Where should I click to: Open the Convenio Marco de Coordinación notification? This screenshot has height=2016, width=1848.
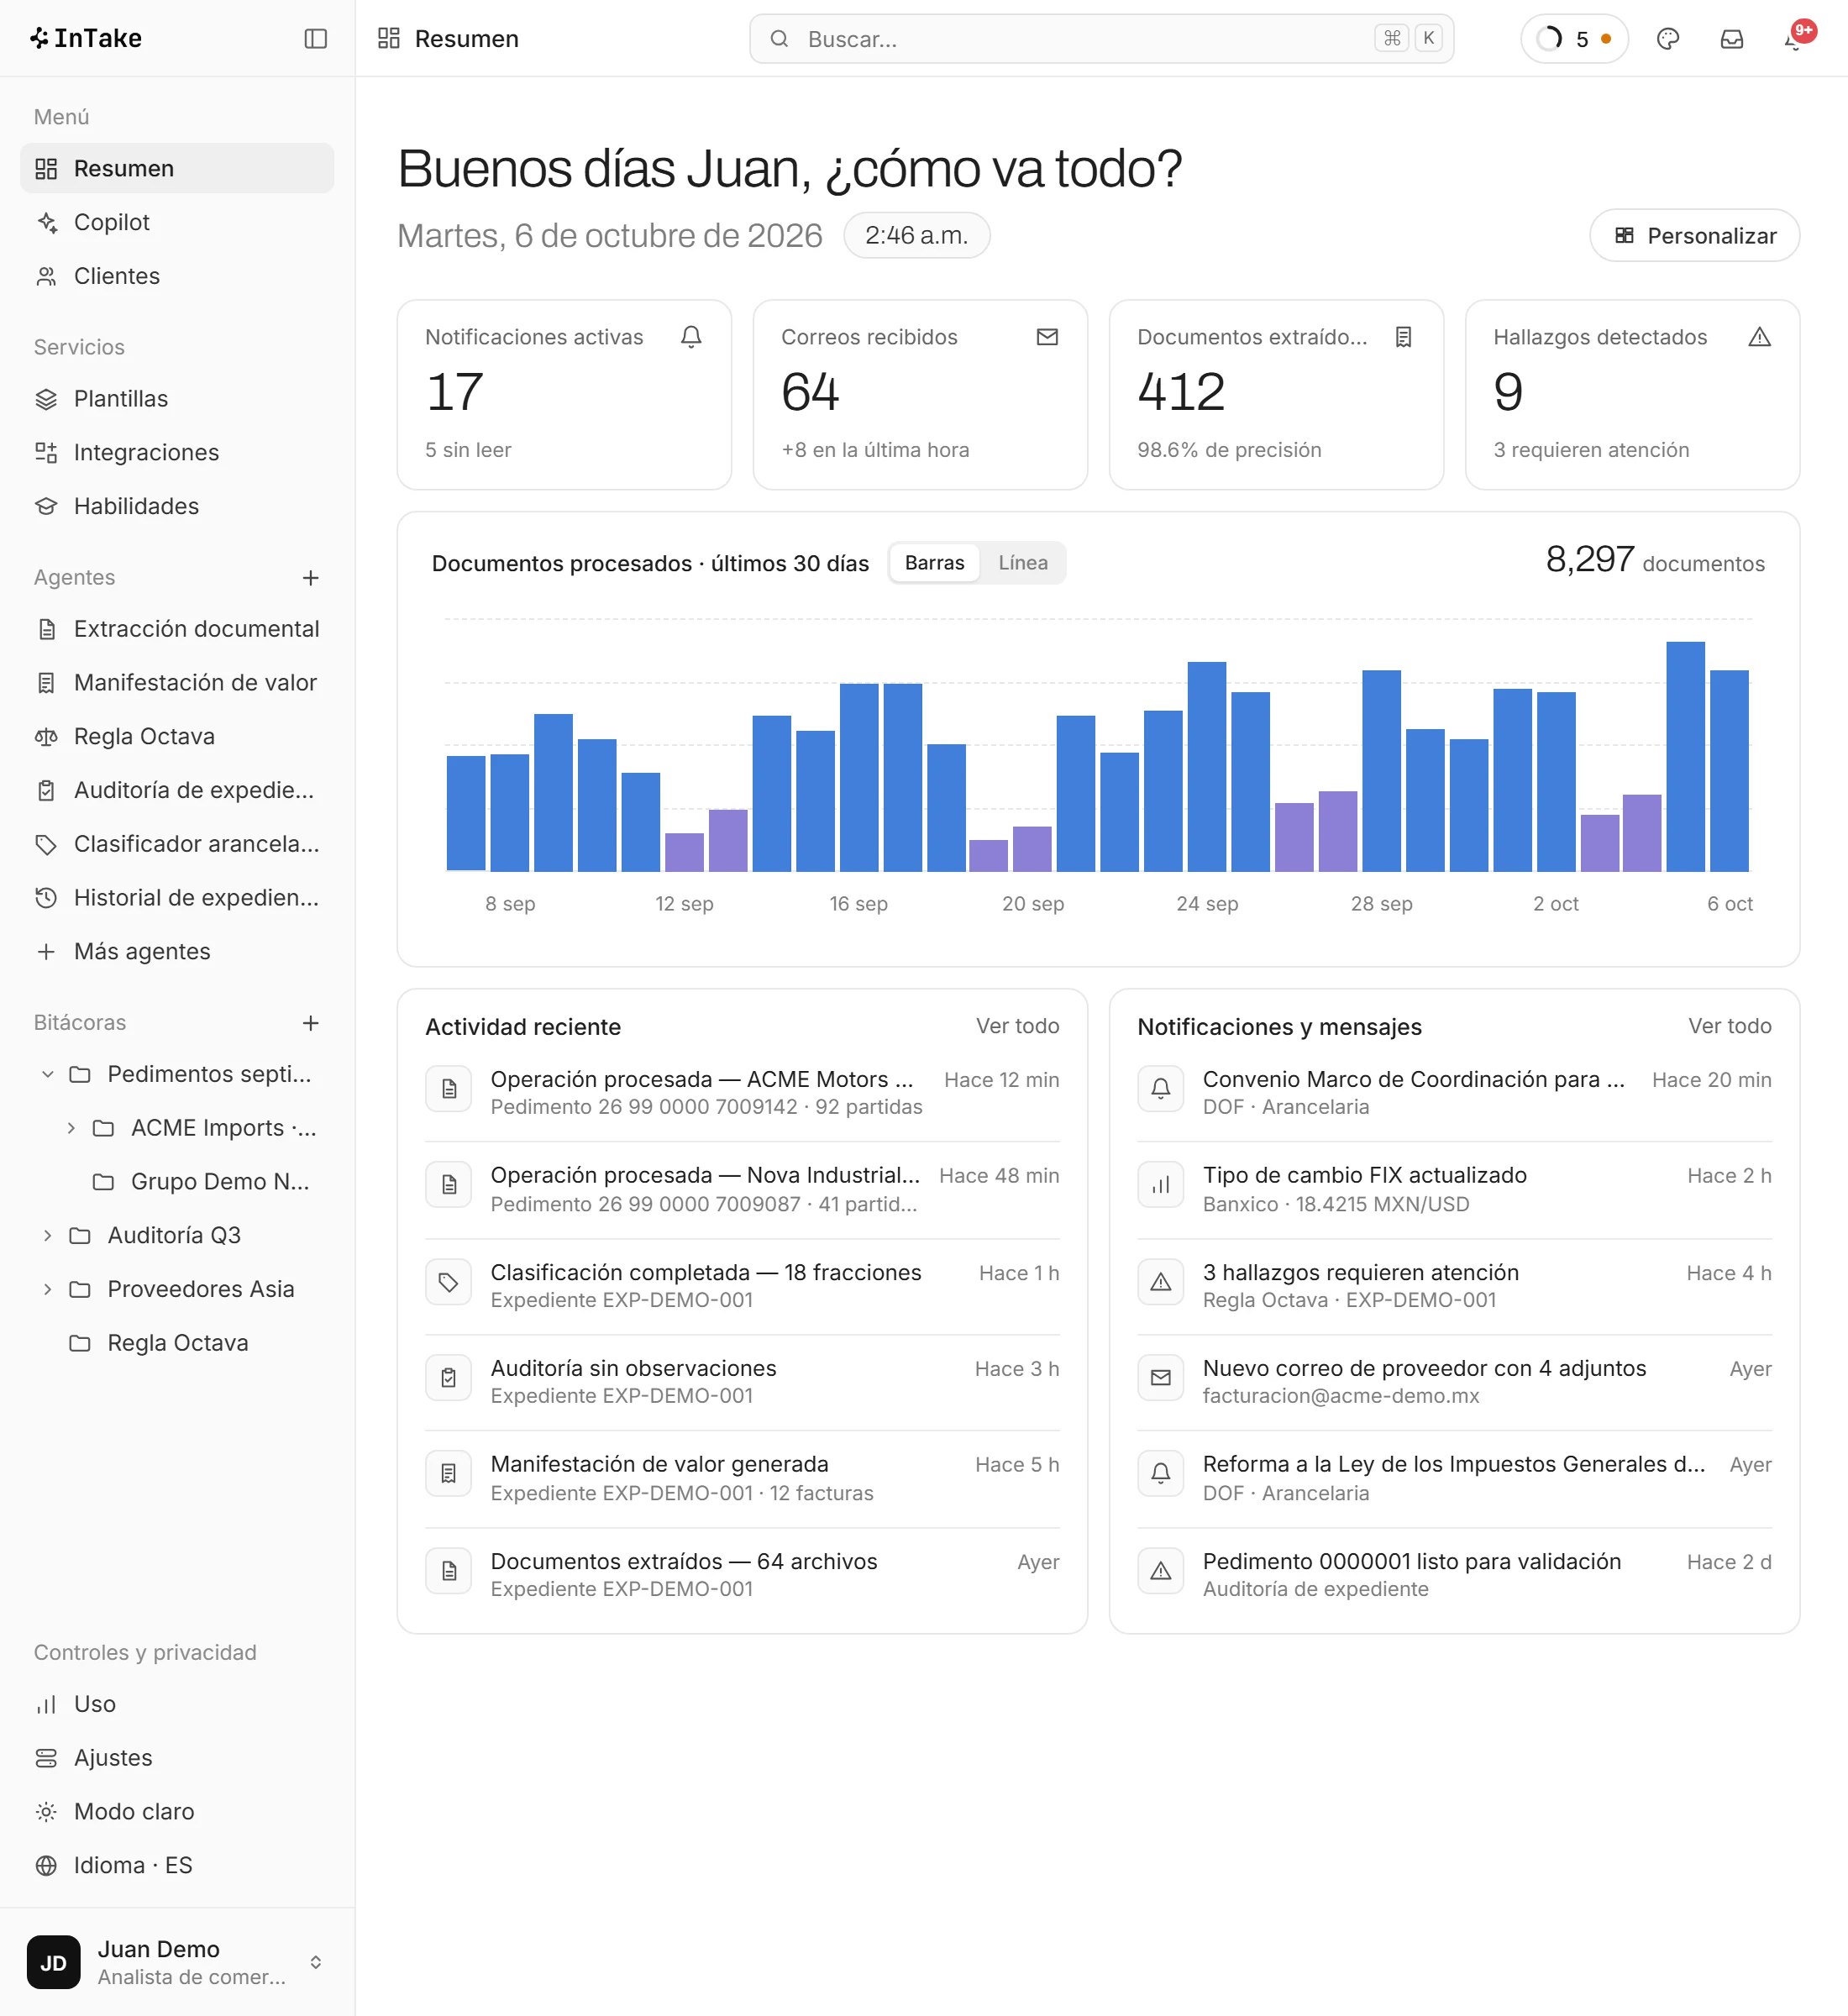(1454, 1092)
